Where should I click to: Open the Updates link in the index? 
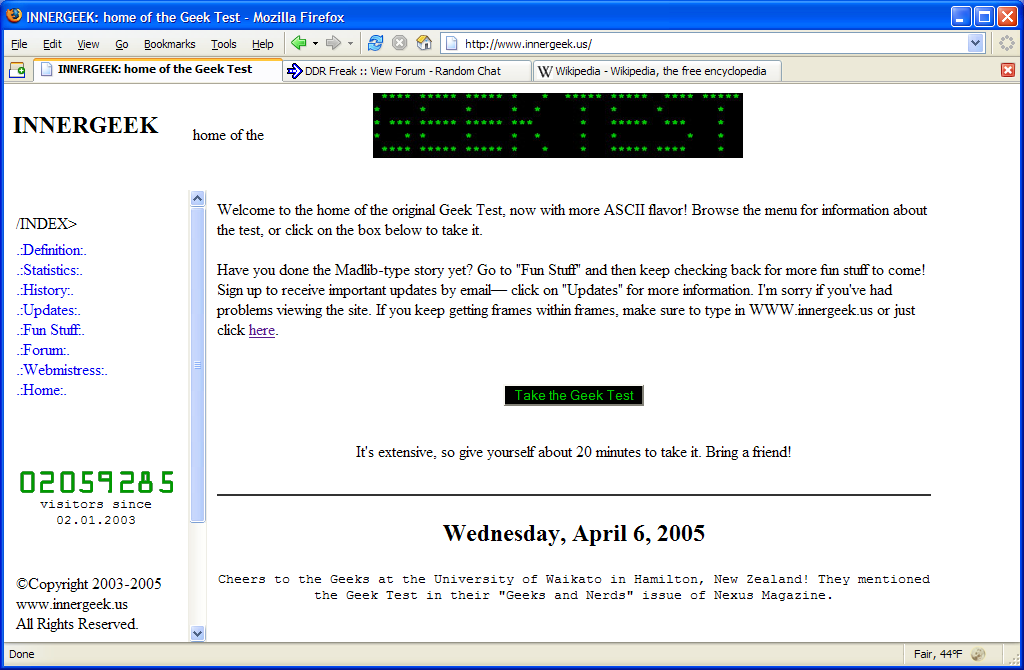pyautogui.click(x=48, y=311)
